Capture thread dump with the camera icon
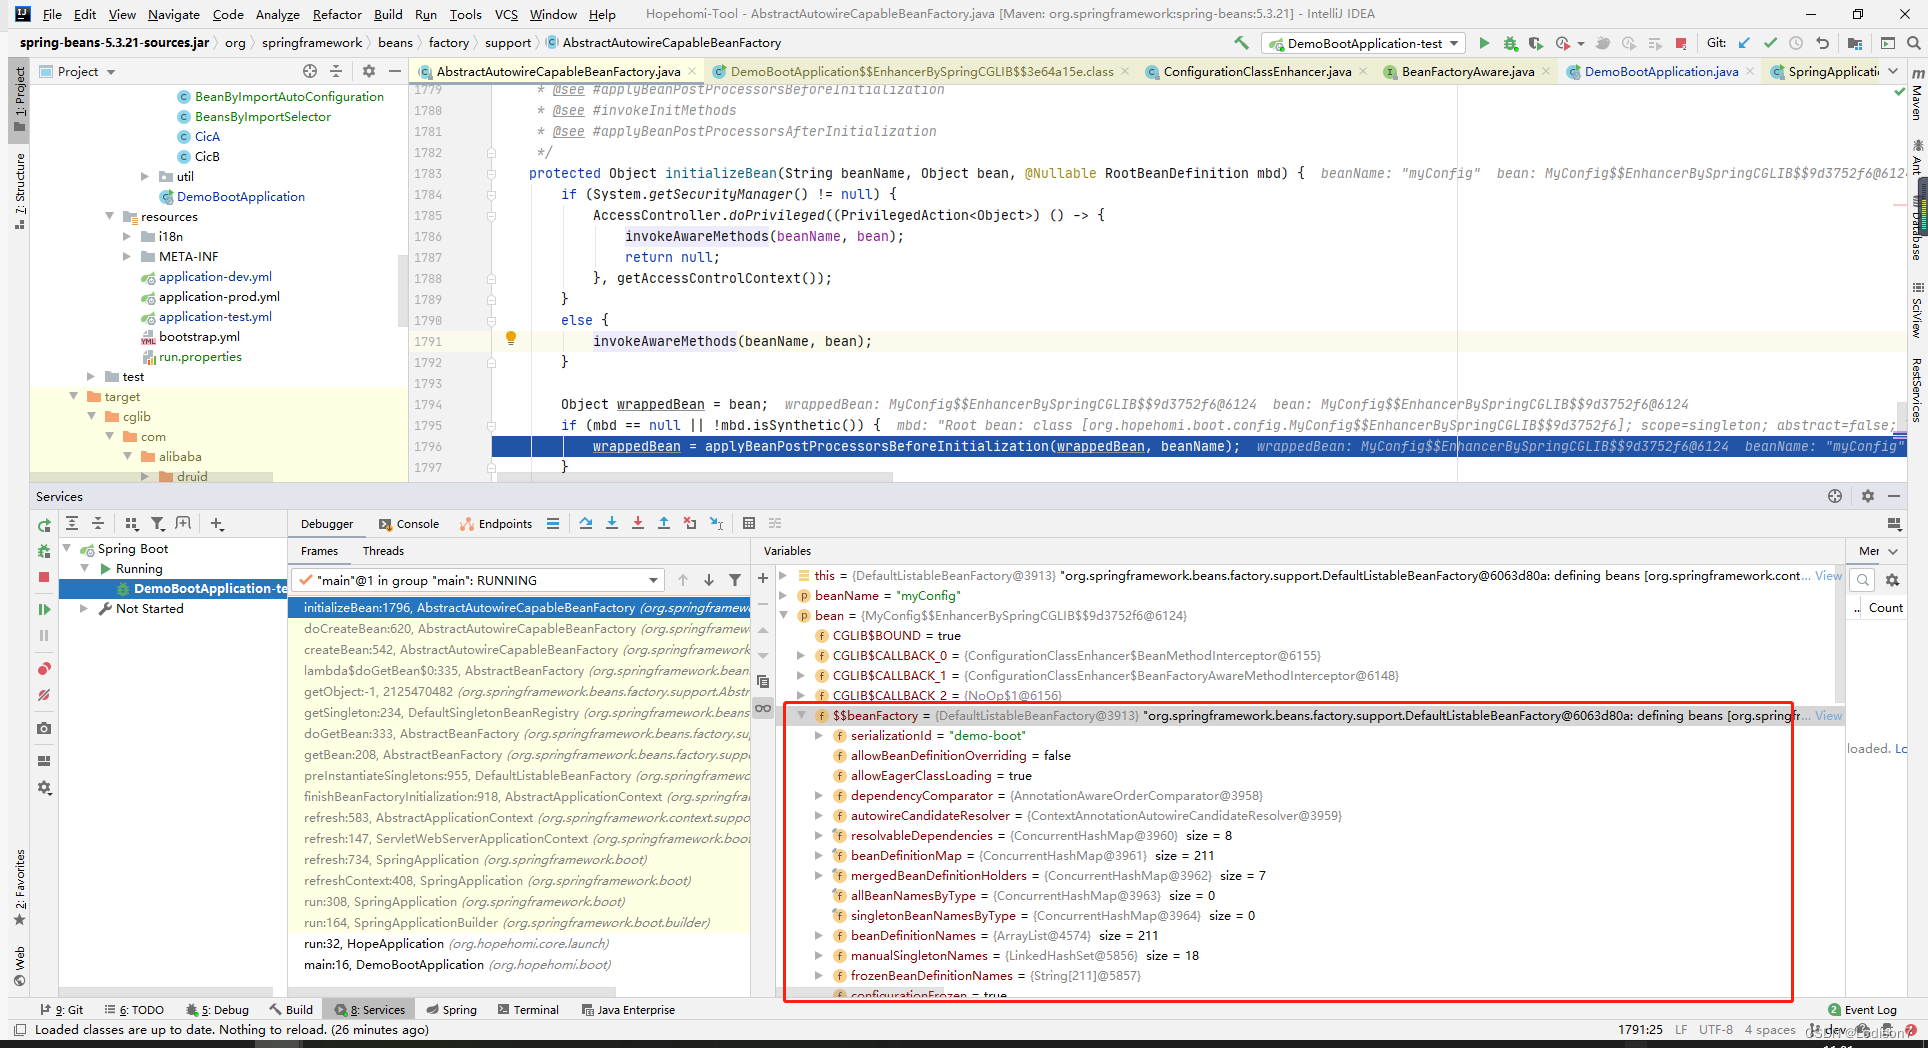1928x1048 pixels. click(44, 729)
